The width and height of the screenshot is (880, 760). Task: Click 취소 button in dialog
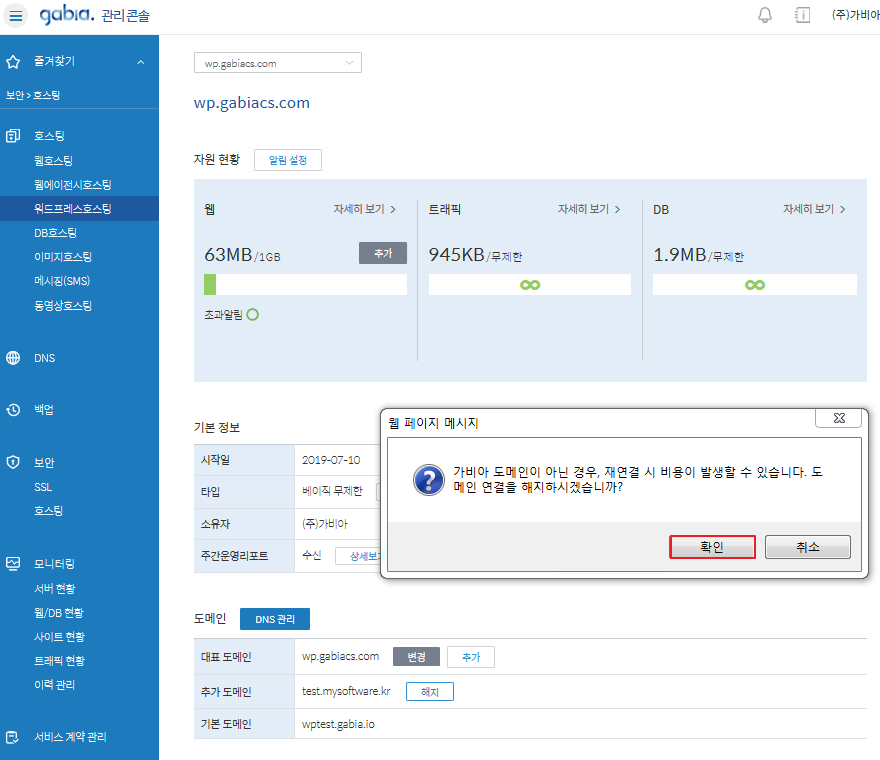point(808,547)
